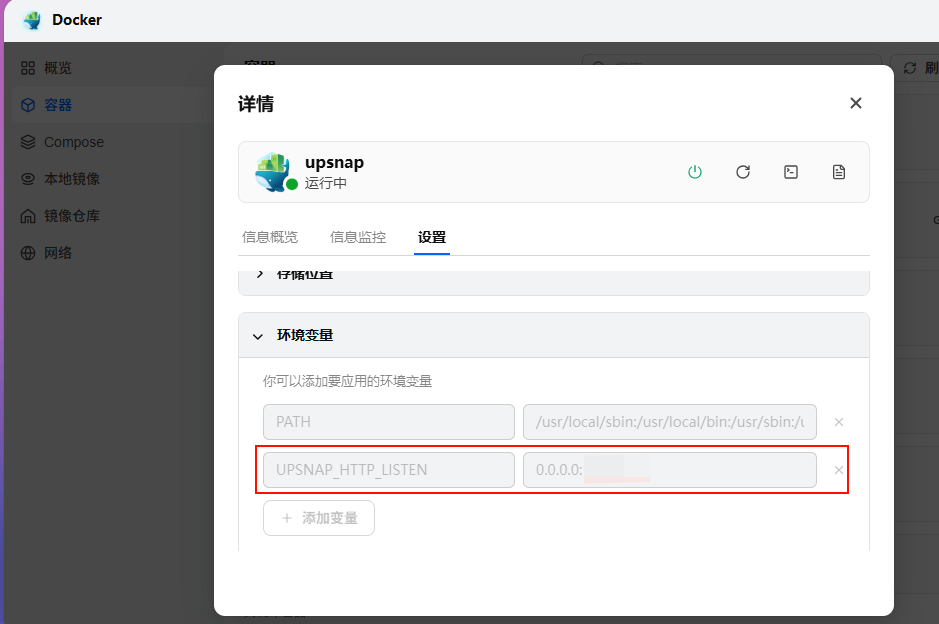The width and height of the screenshot is (939, 624).
Task: Open the 概览 overview sidebar item
Action: tap(46, 68)
